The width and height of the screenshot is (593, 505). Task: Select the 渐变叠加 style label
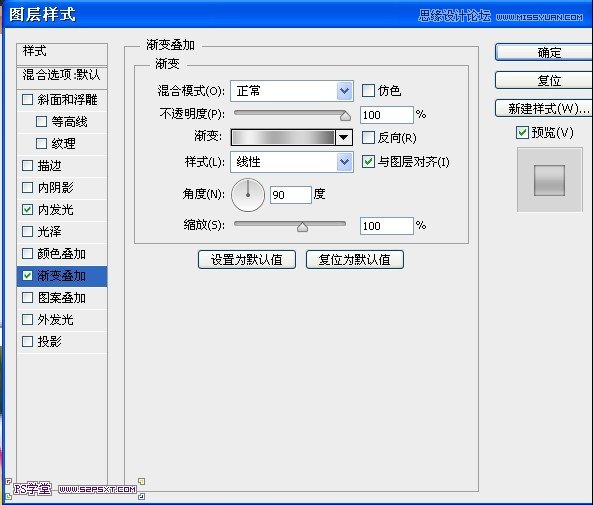pos(61,275)
